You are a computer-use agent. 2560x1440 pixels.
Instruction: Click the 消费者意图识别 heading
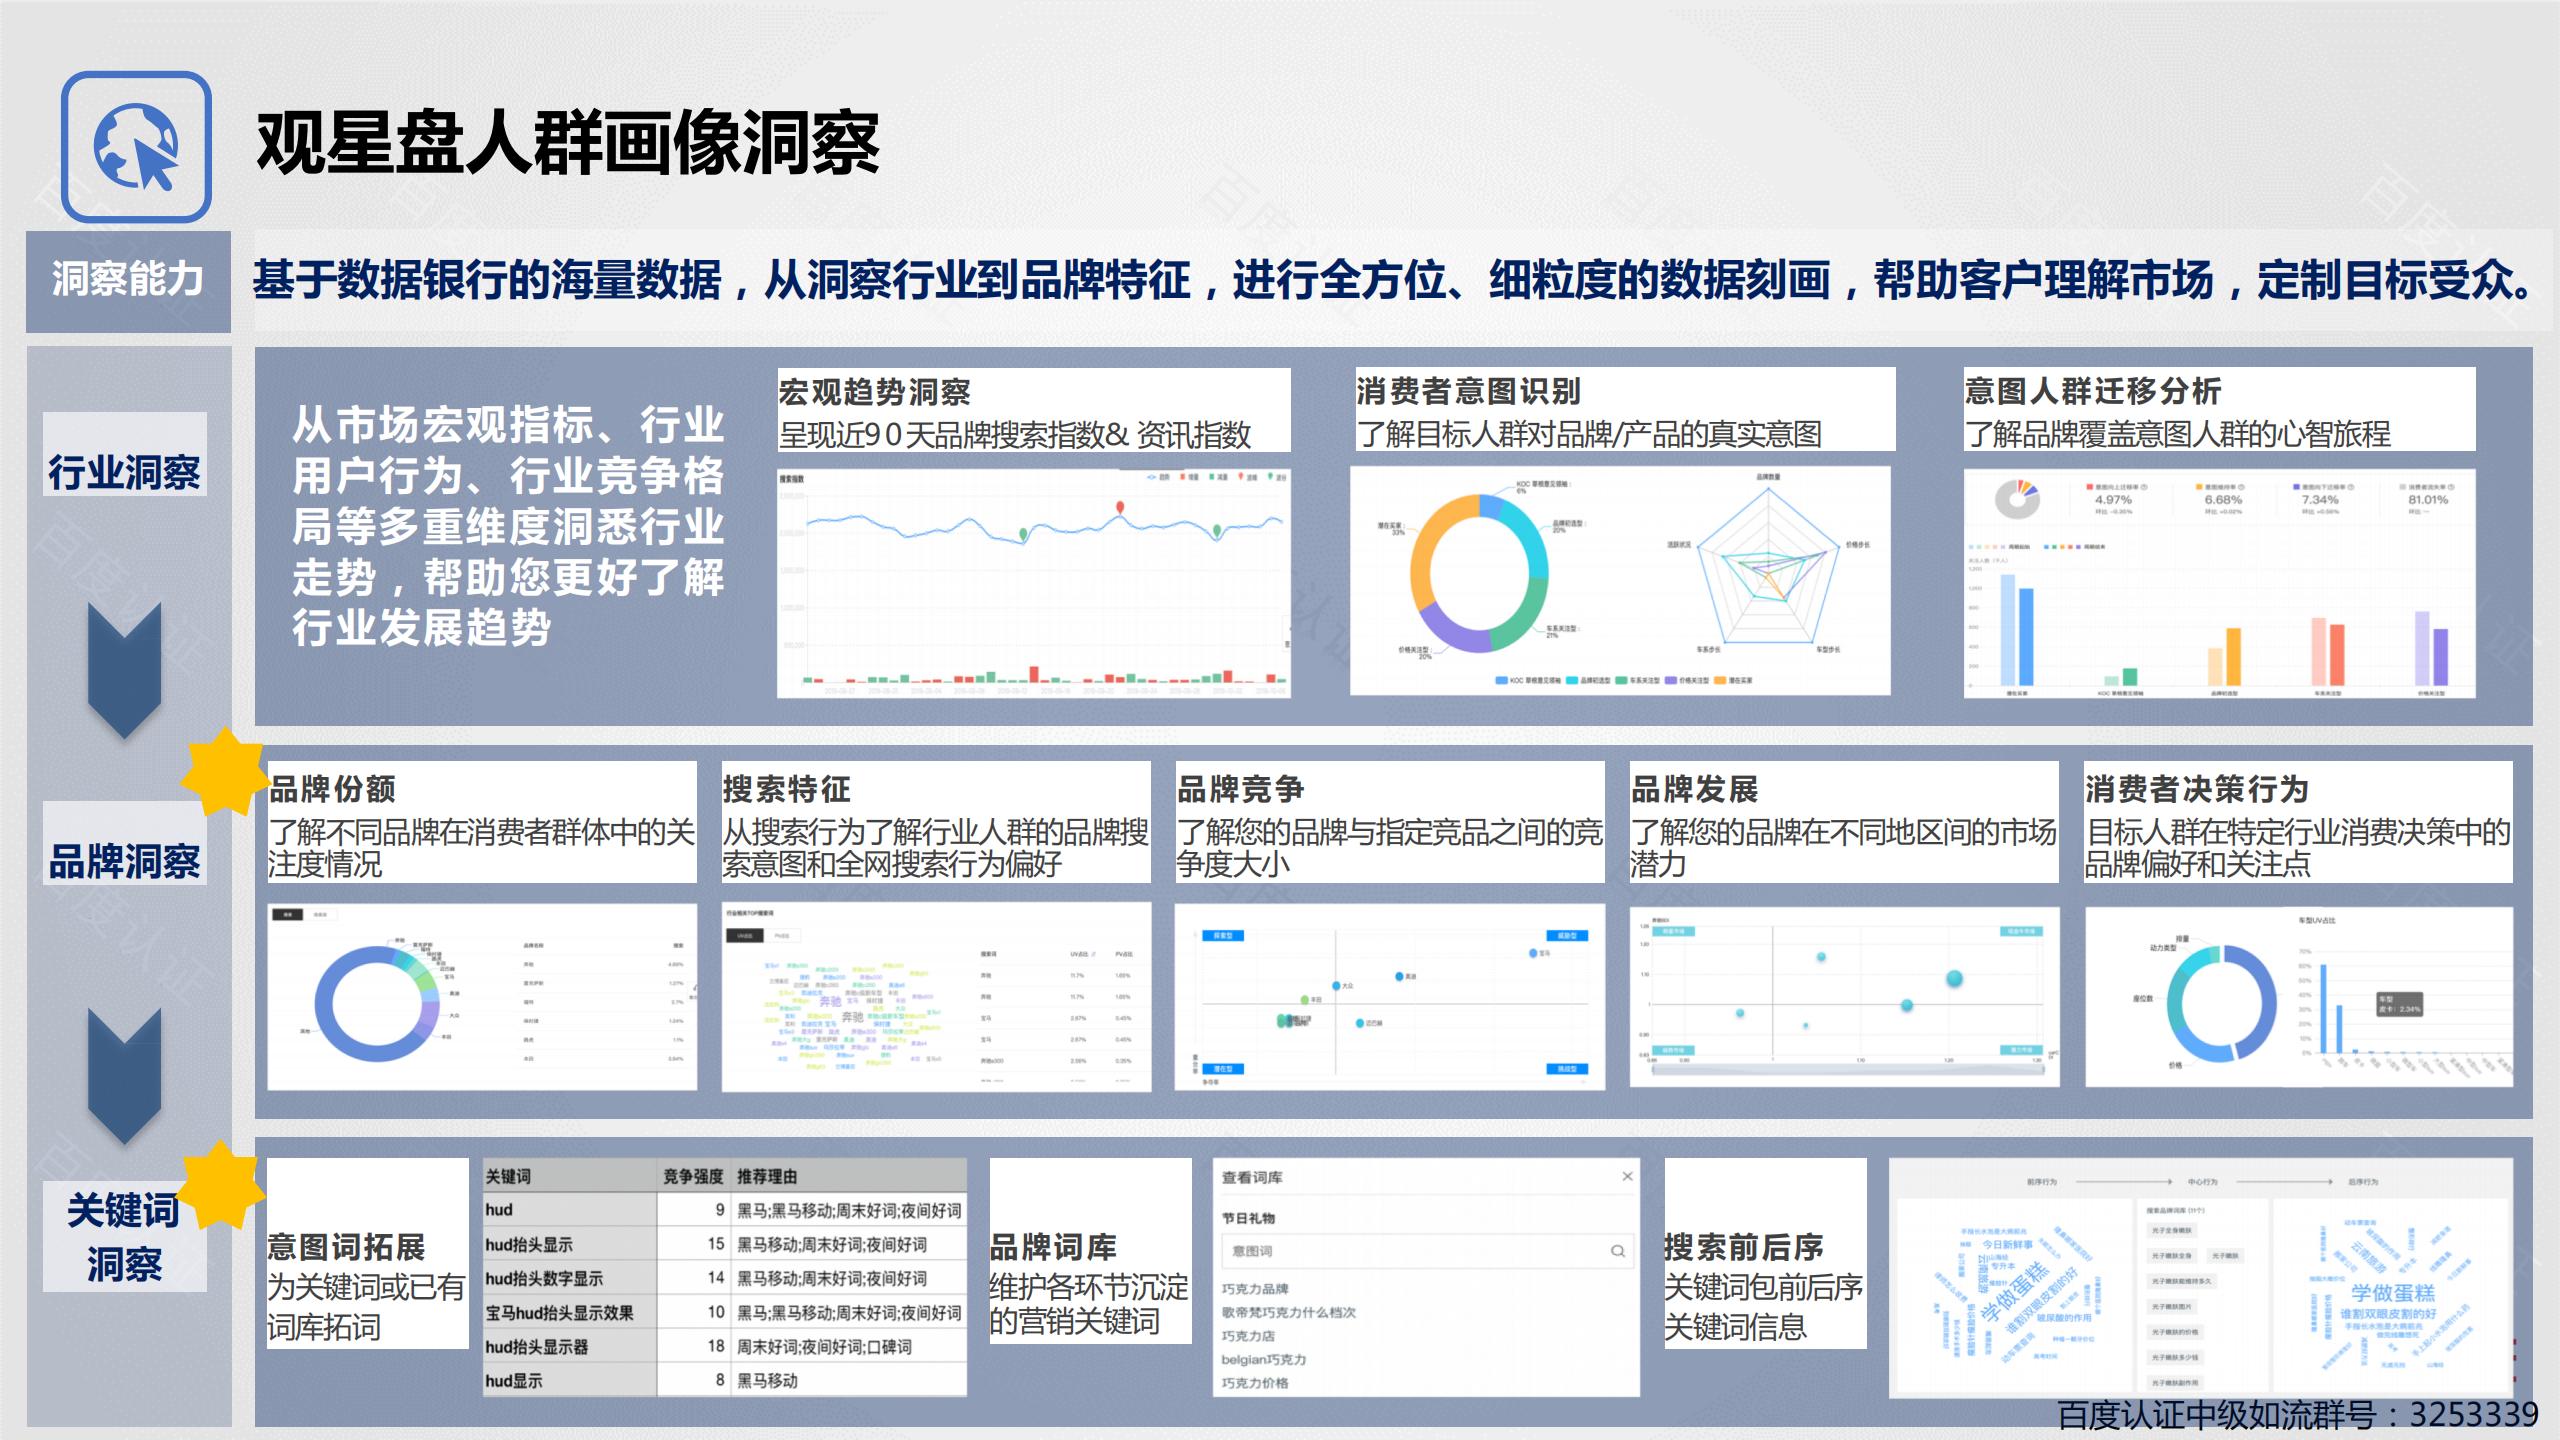click(1468, 391)
